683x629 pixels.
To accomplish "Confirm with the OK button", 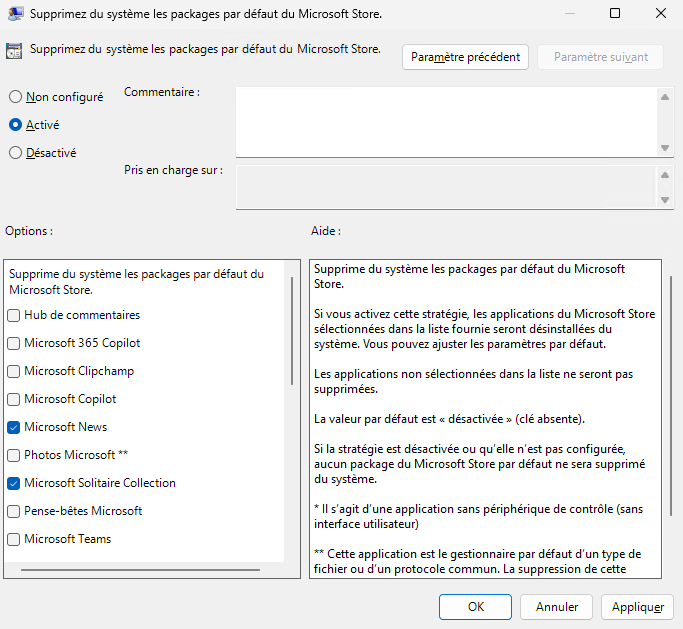I will click(x=475, y=607).
